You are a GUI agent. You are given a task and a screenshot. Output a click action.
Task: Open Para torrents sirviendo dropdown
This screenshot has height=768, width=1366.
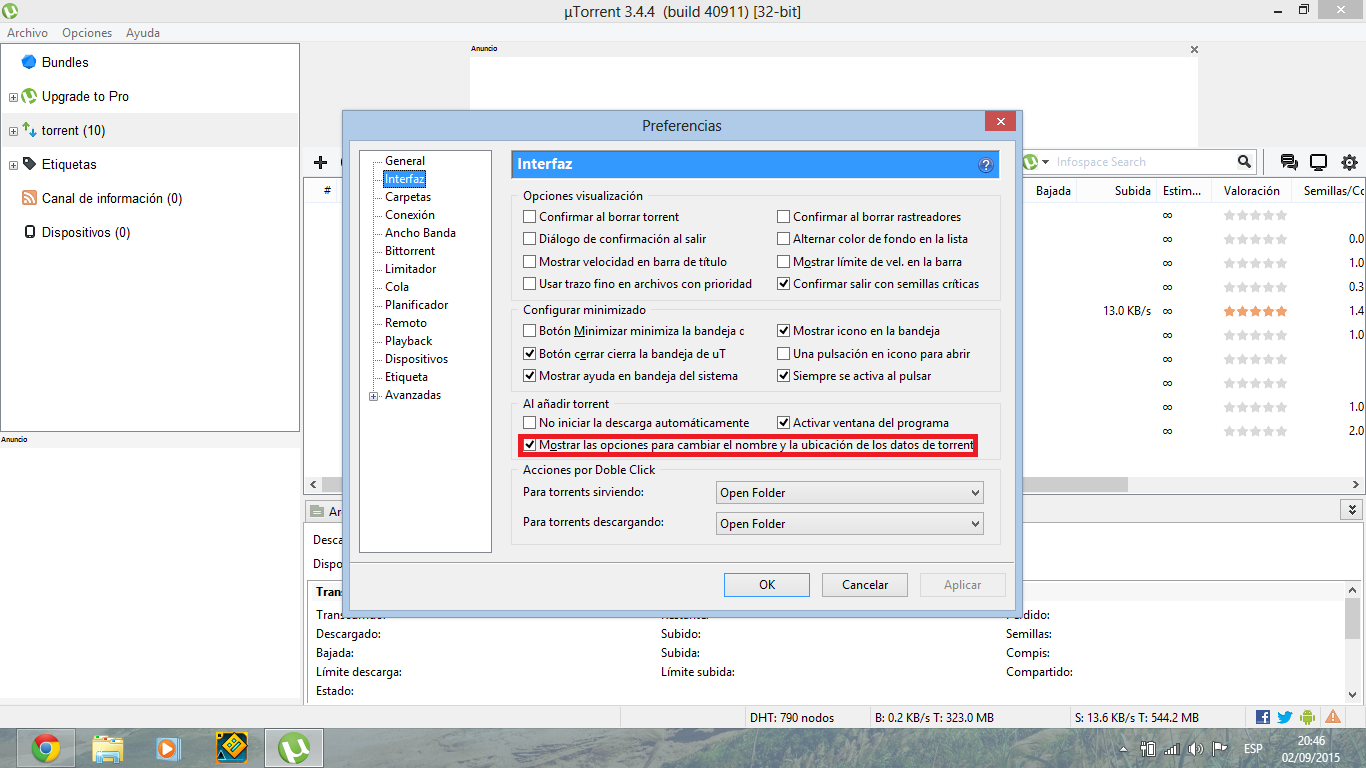tap(850, 493)
